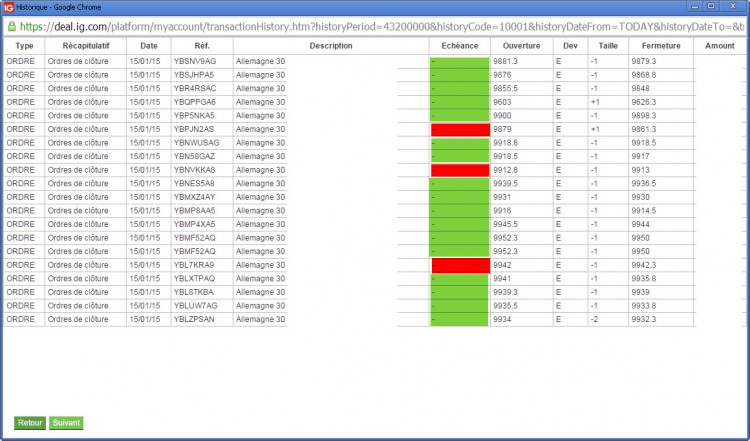Click the Dev column header
Image resolution: width=750 pixels, height=441 pixels.
coord(570,46)
